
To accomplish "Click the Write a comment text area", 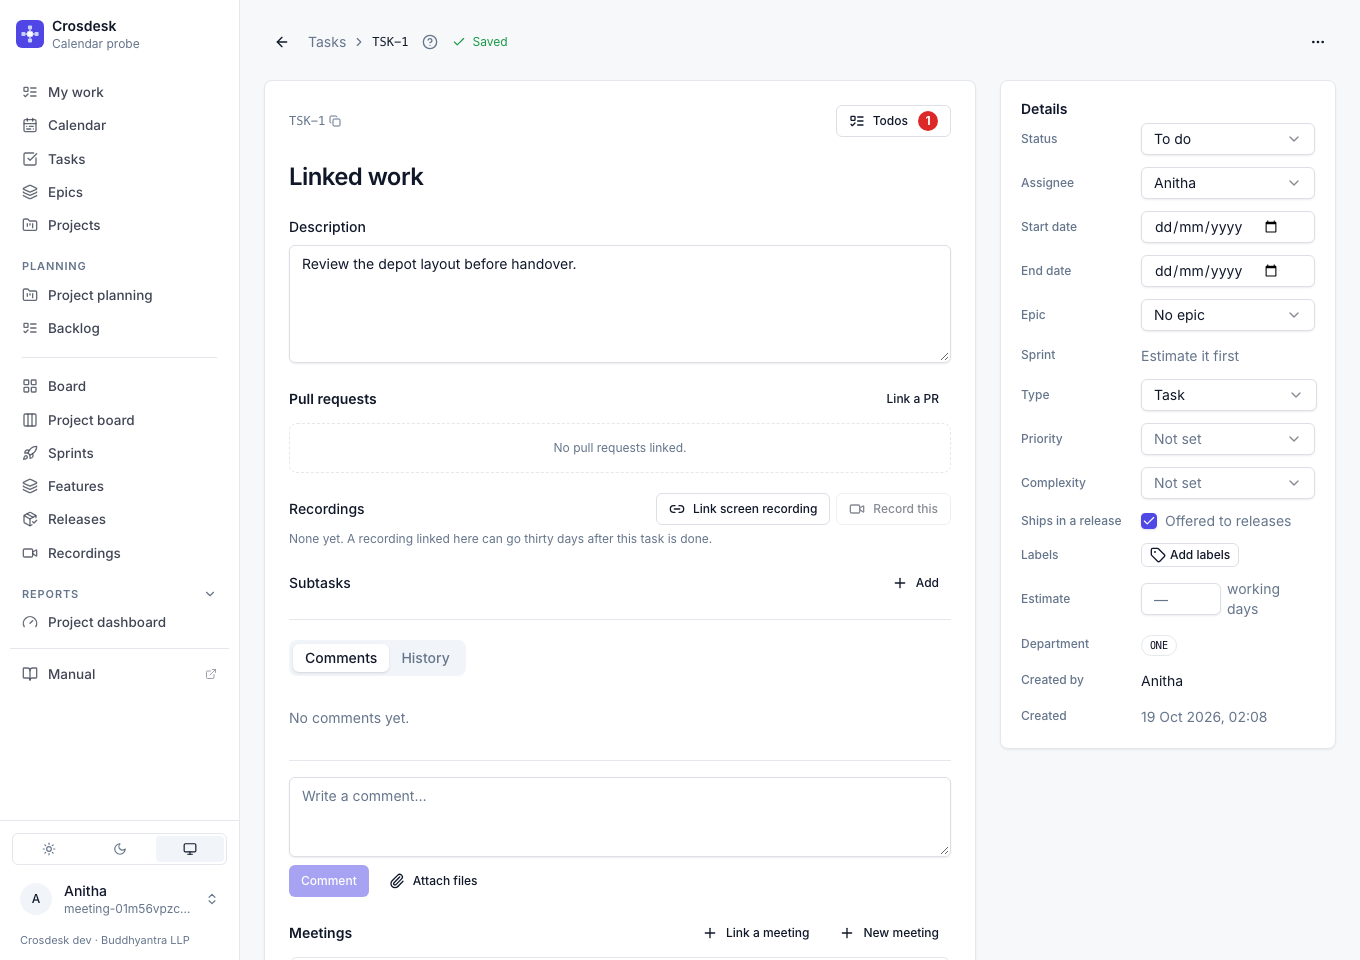I will tap(620, 817).
